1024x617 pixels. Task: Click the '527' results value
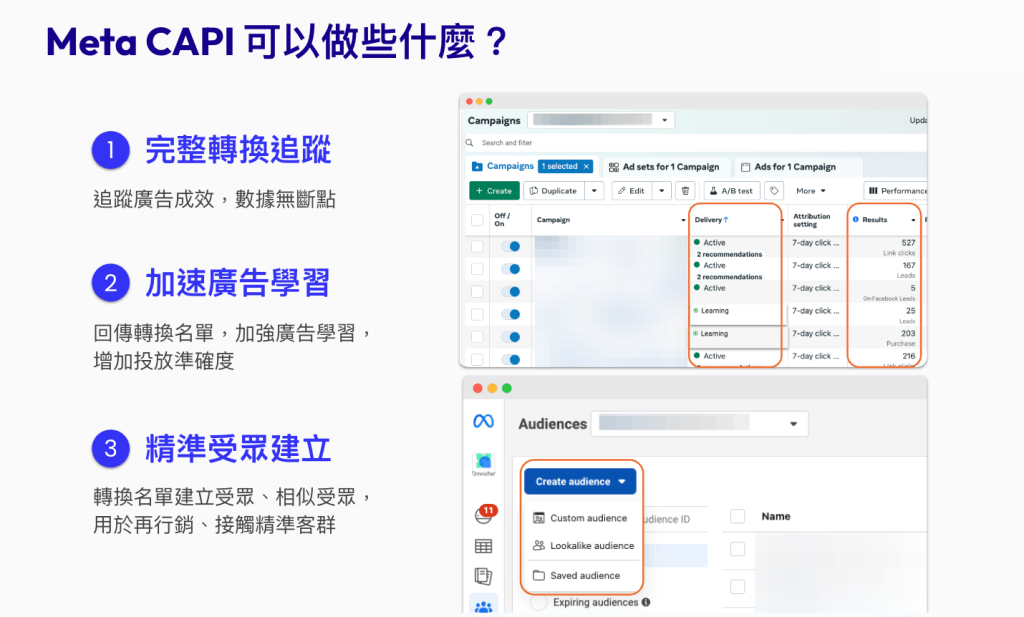pos(908,242)
